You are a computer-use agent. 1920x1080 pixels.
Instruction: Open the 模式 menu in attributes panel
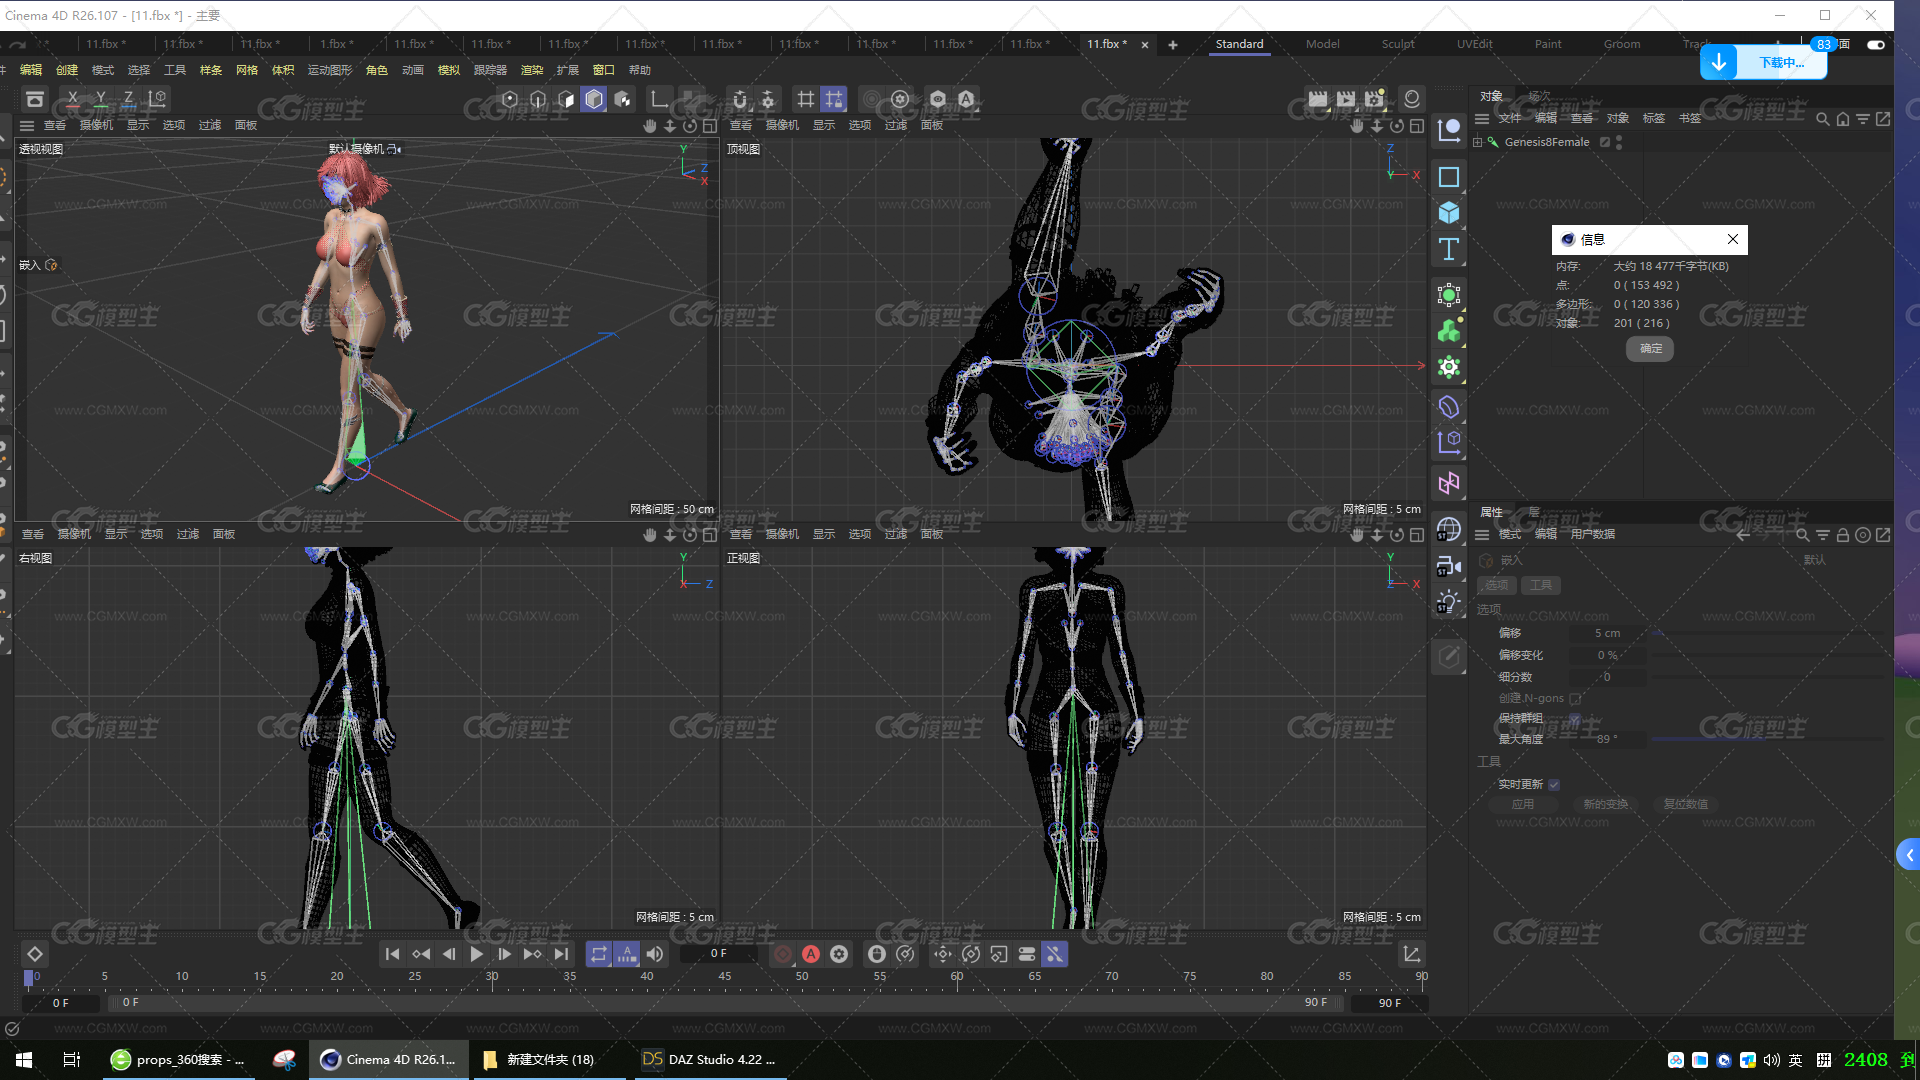(x=1510, y=534)
